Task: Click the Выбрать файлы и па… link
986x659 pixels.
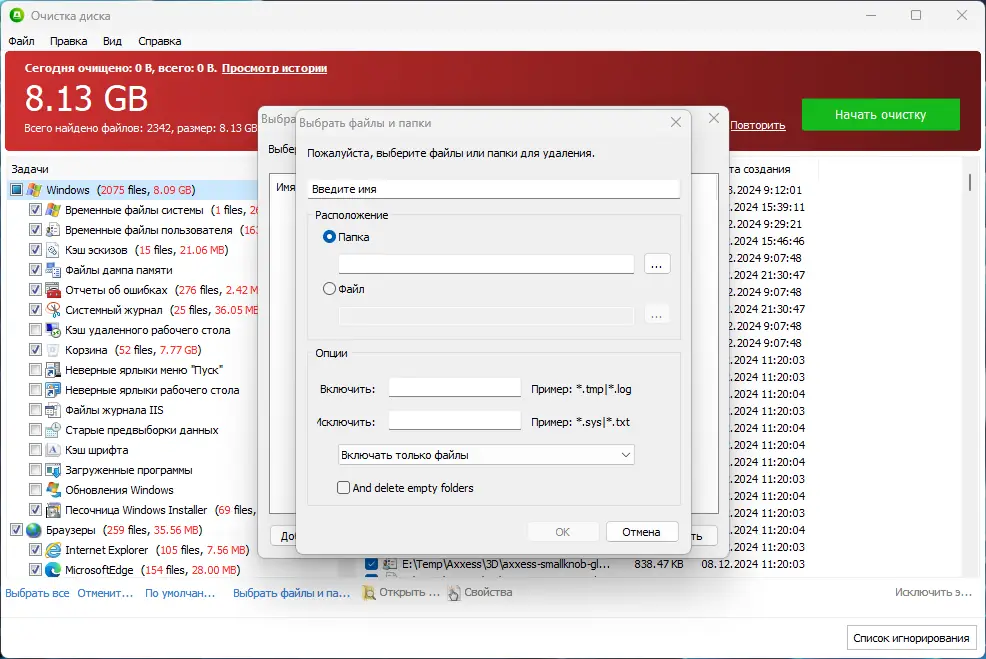Action: pyautogui.click(x=292, y=593)
